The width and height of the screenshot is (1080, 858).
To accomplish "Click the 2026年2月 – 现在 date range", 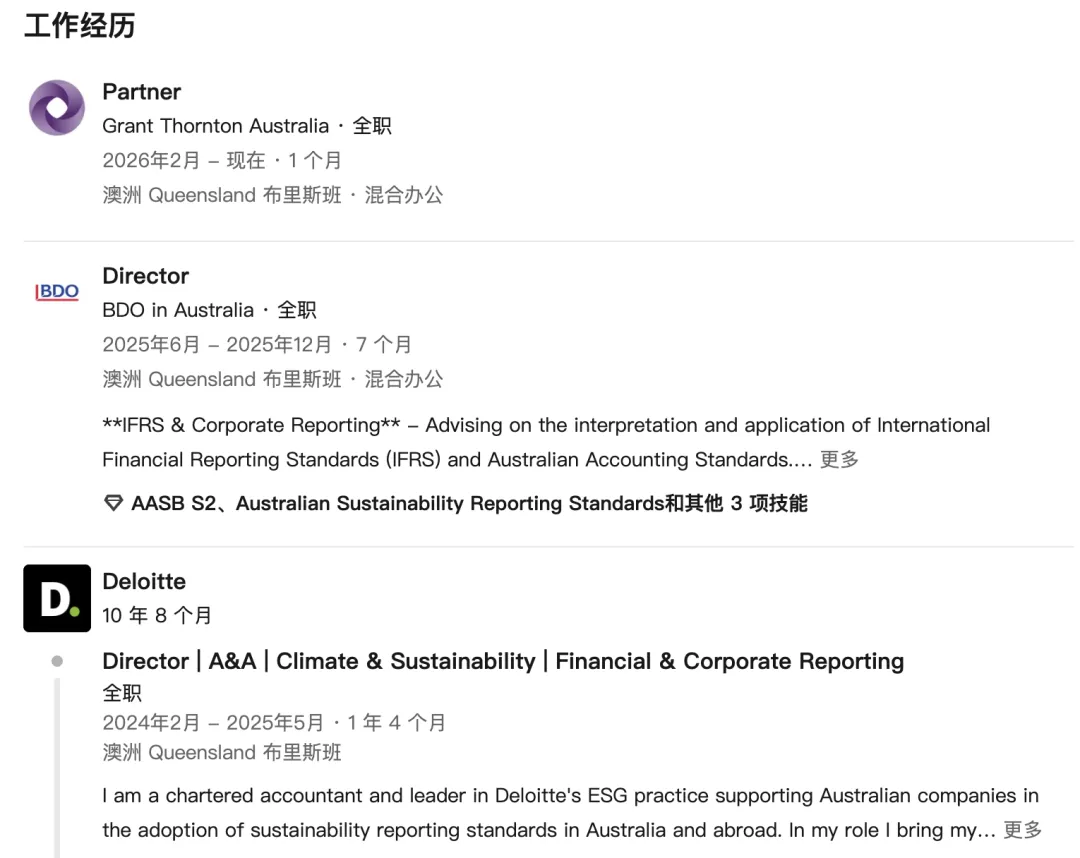I will (x=184, y=160).
